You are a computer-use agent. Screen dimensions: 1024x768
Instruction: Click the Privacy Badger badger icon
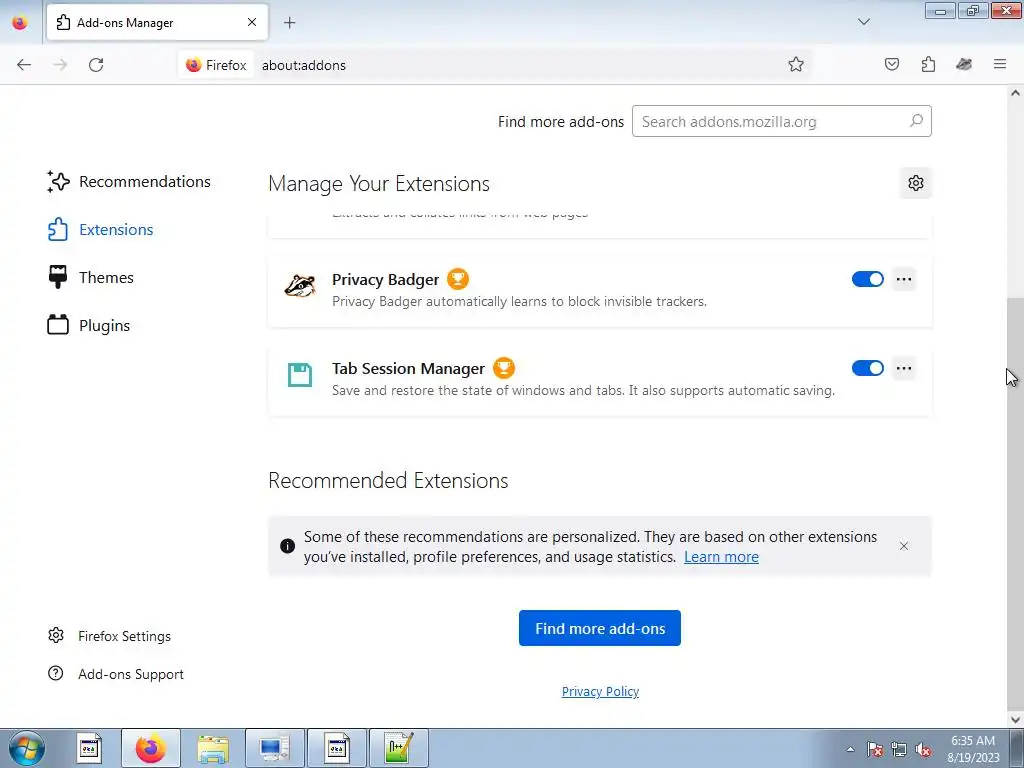(x=300, y=286)
